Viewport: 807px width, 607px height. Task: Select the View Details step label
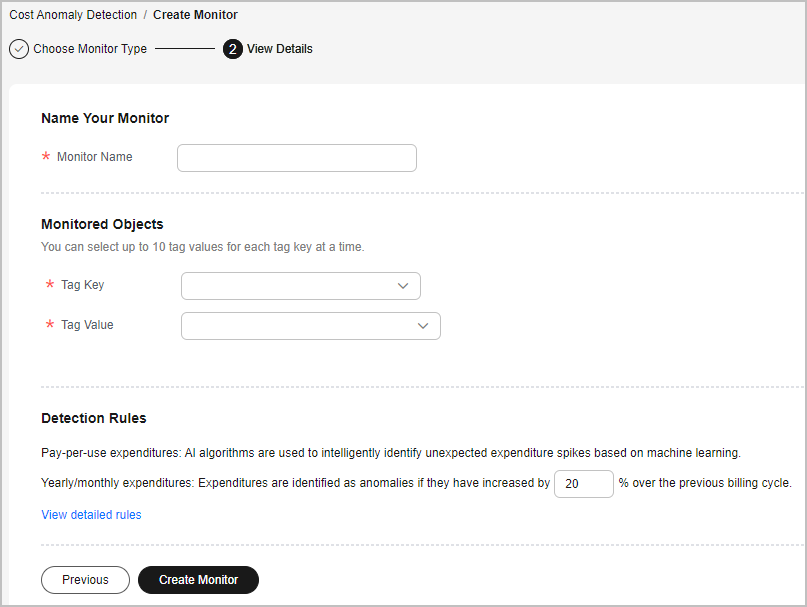tap(279, 49)
